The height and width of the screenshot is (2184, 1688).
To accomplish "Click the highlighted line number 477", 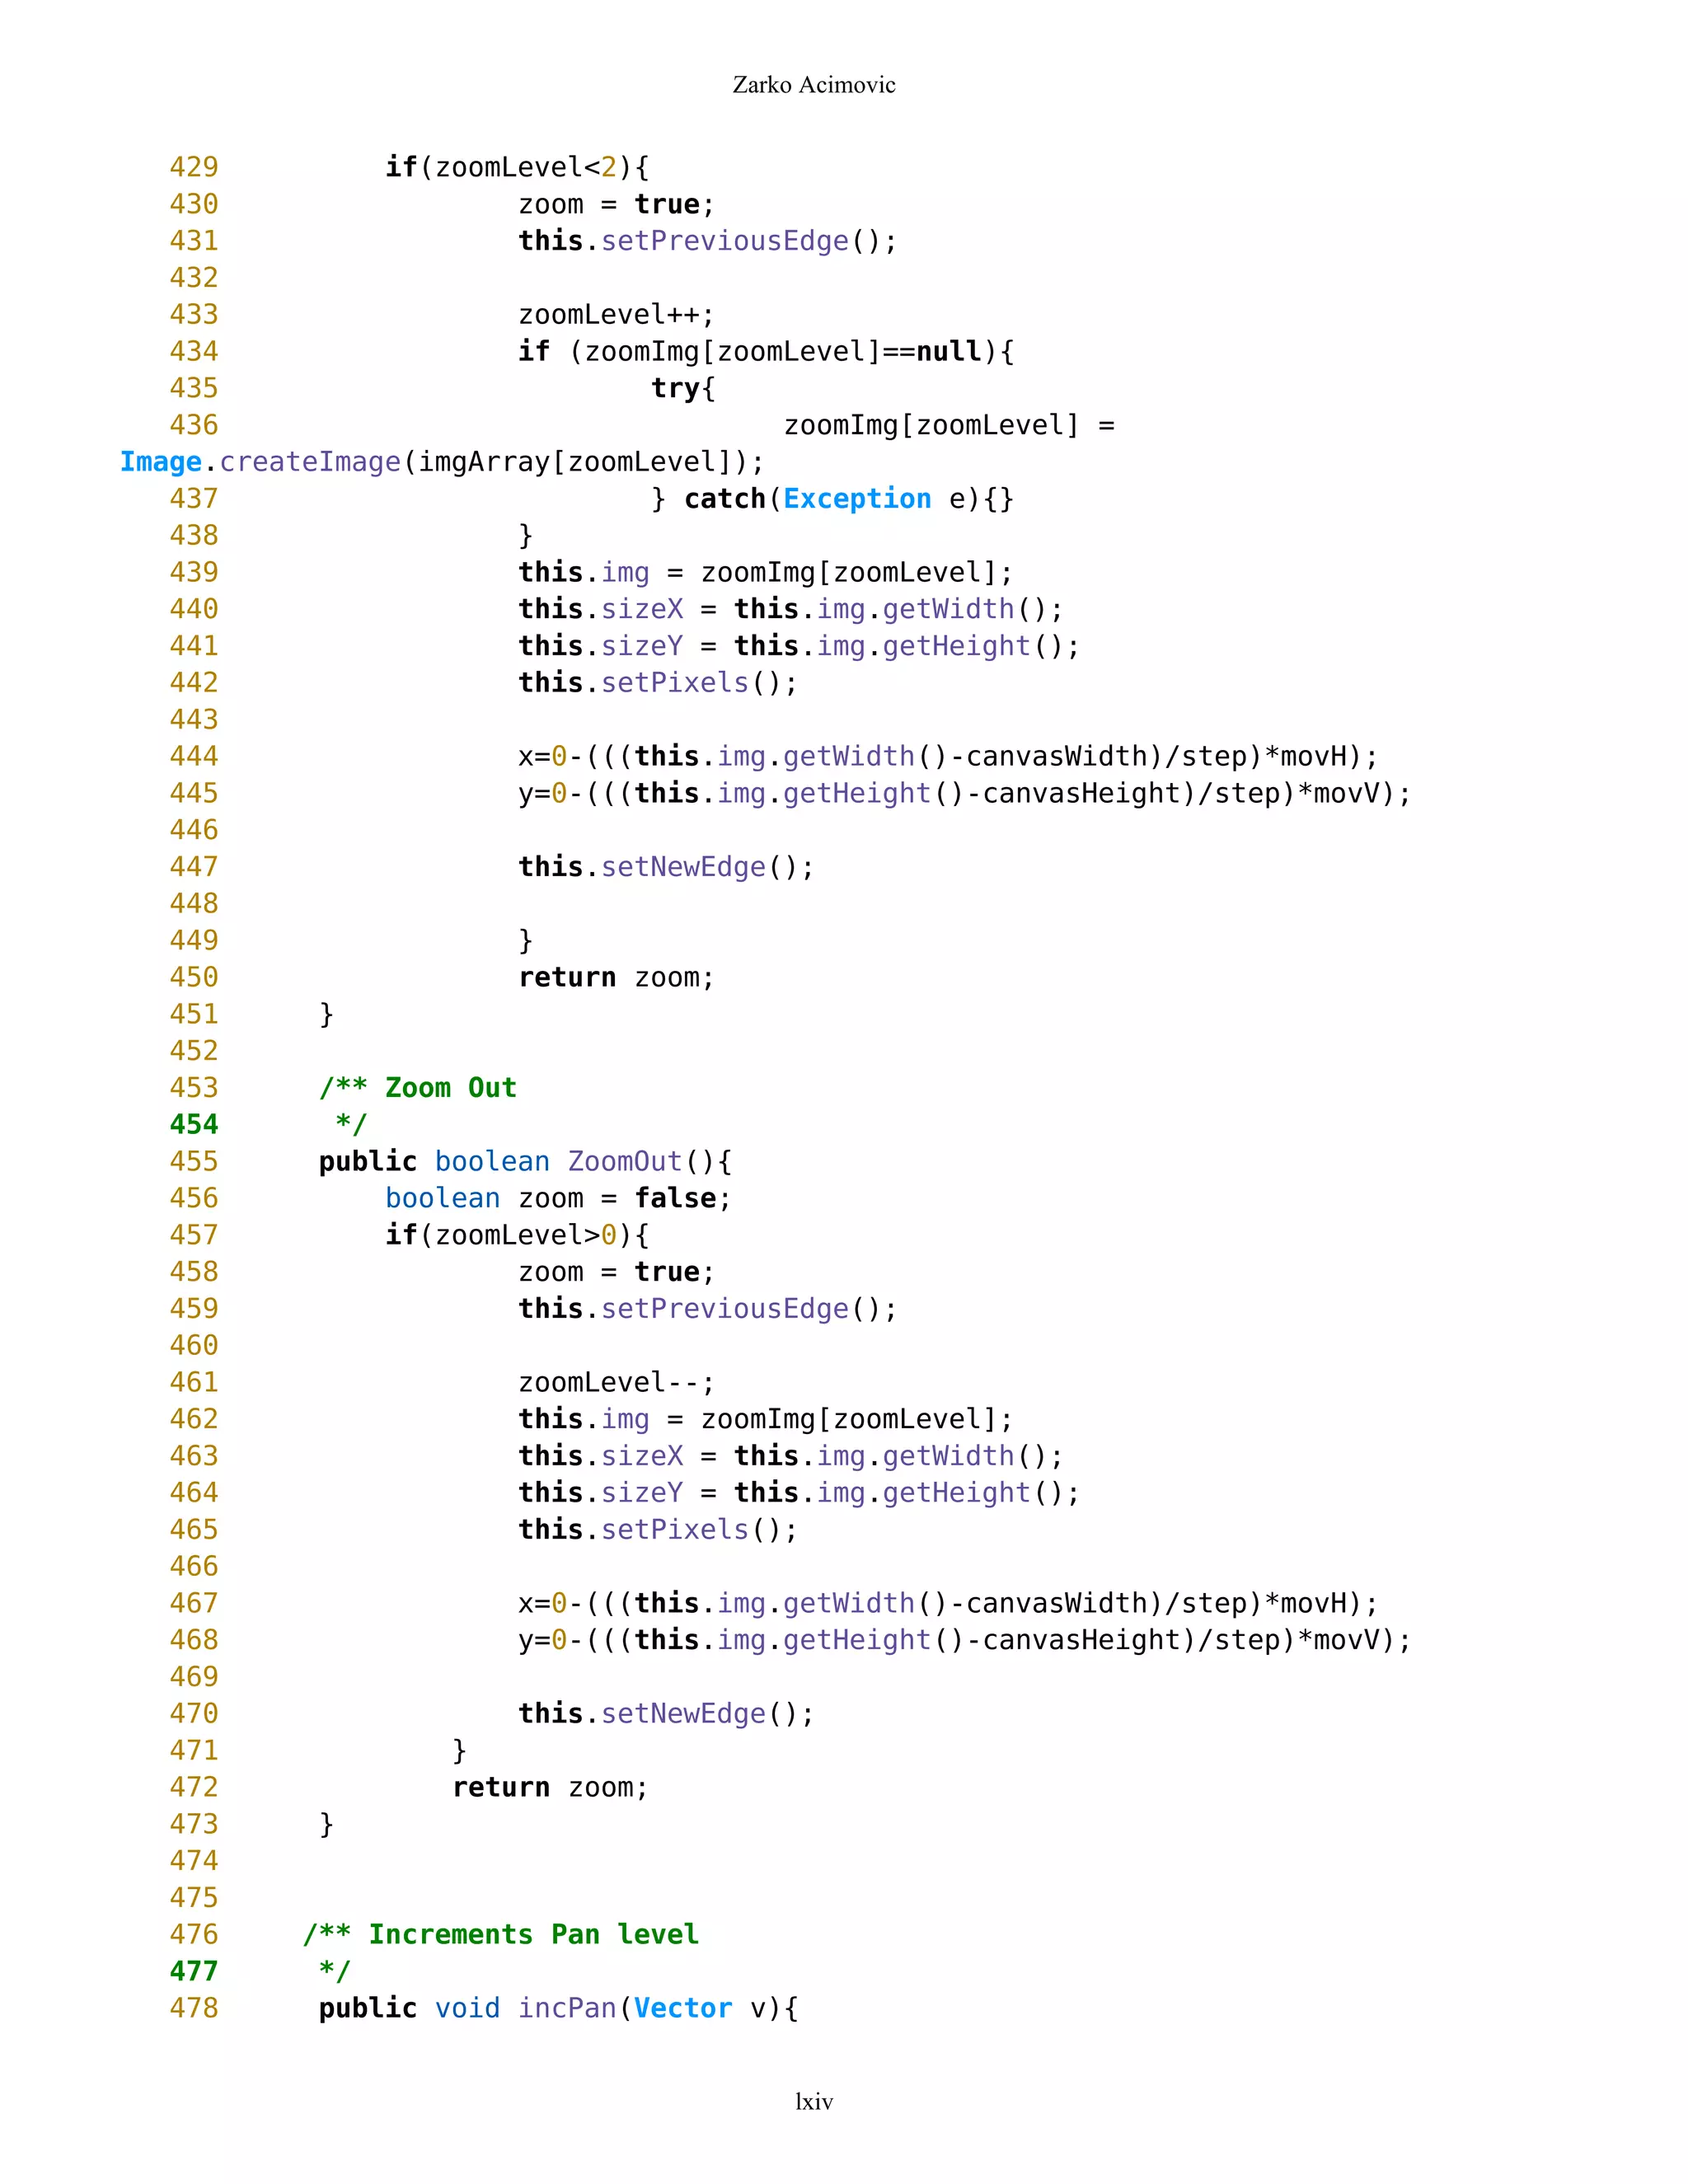I will (194, 1971).
